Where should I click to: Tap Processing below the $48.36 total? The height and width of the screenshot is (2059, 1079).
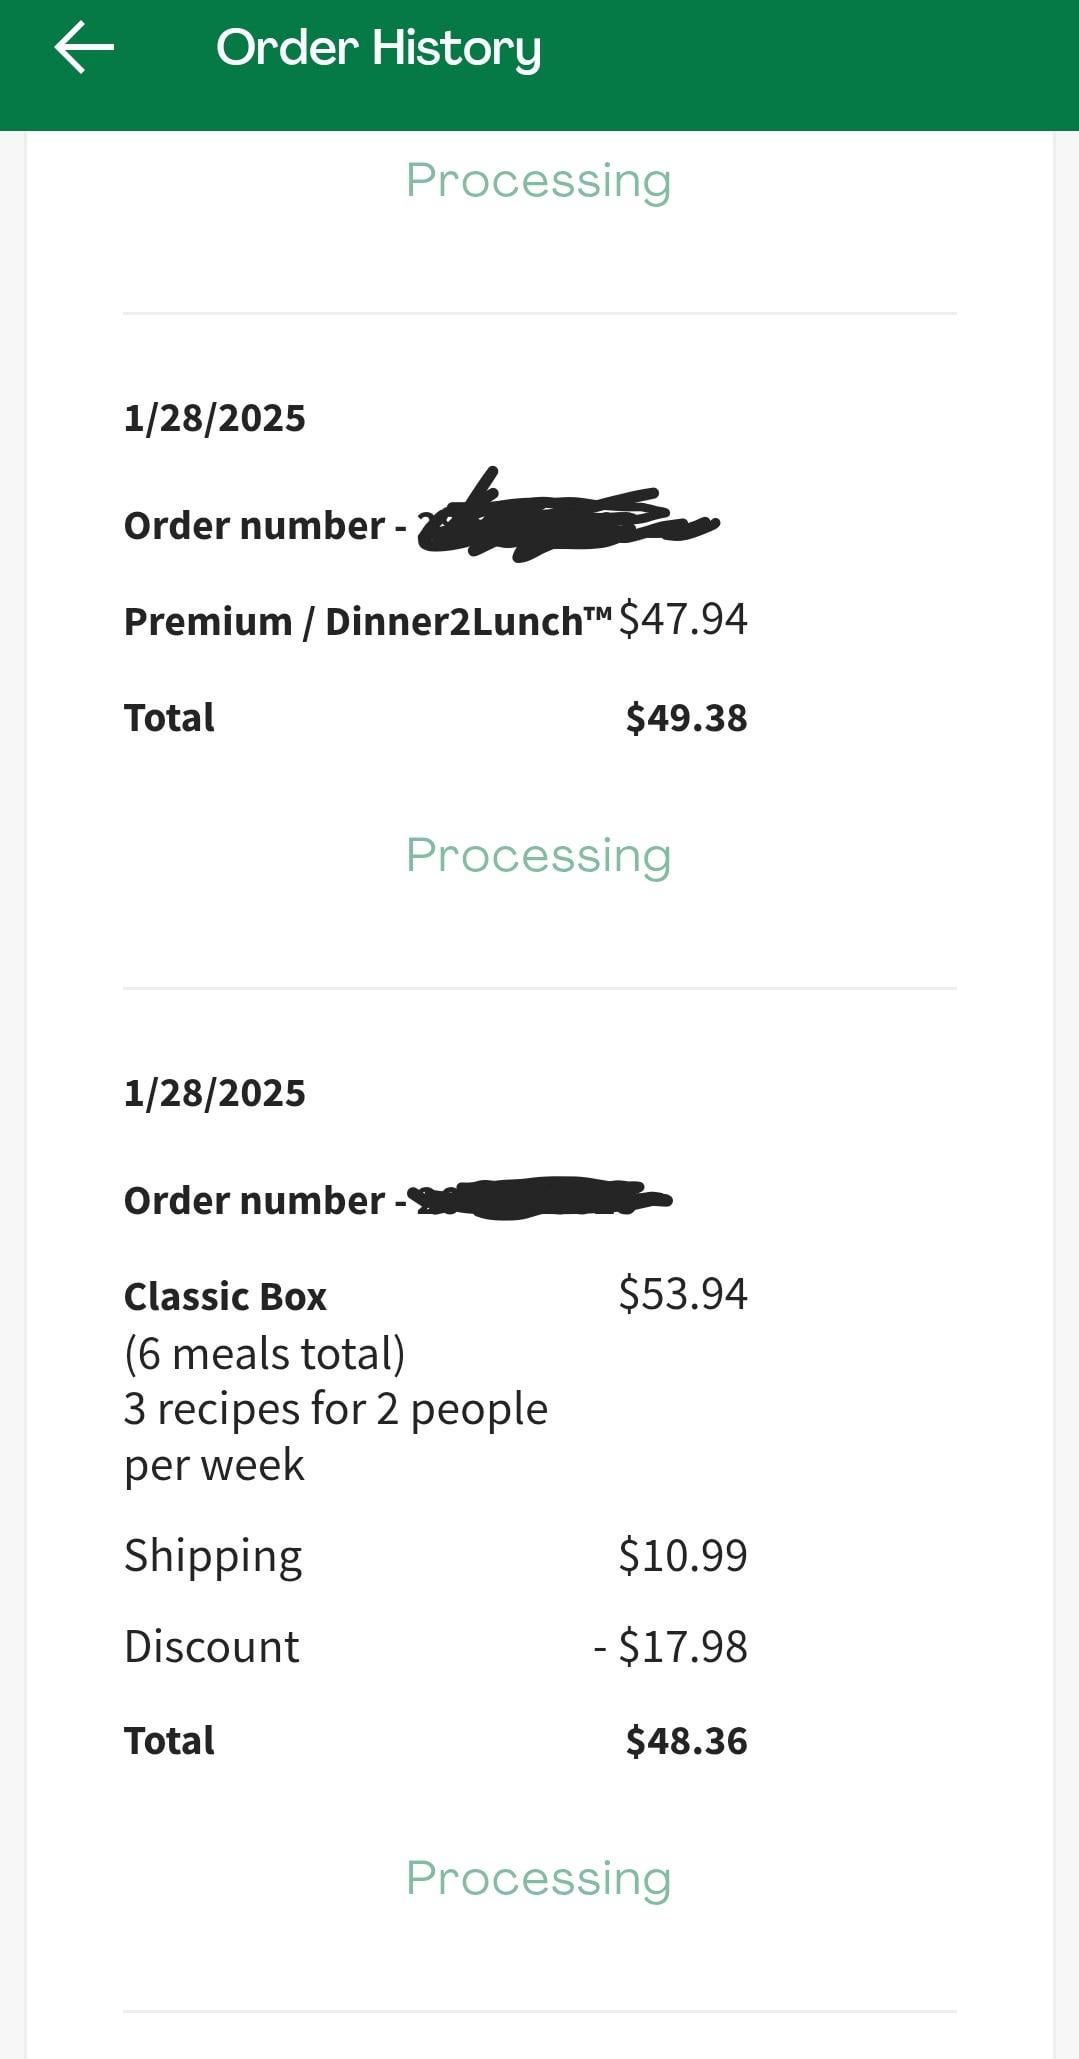[538, 1879]
